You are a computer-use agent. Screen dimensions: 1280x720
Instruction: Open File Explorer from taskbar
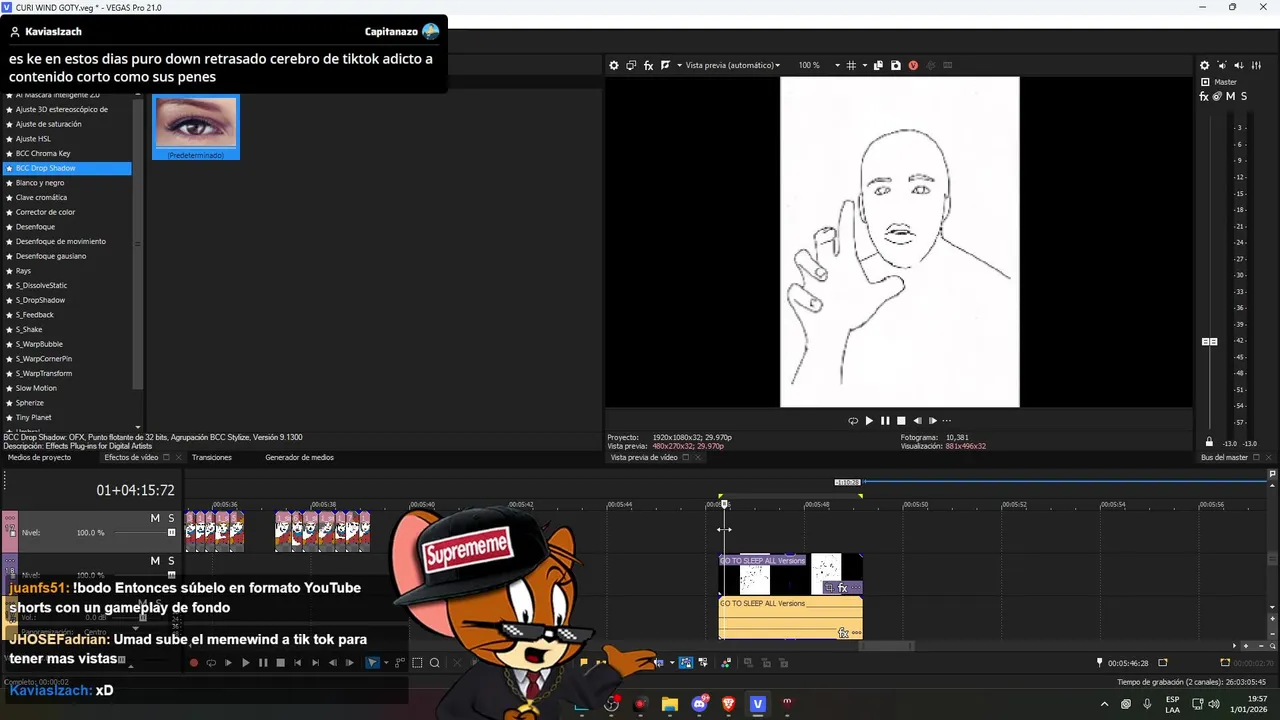point(670,704)
